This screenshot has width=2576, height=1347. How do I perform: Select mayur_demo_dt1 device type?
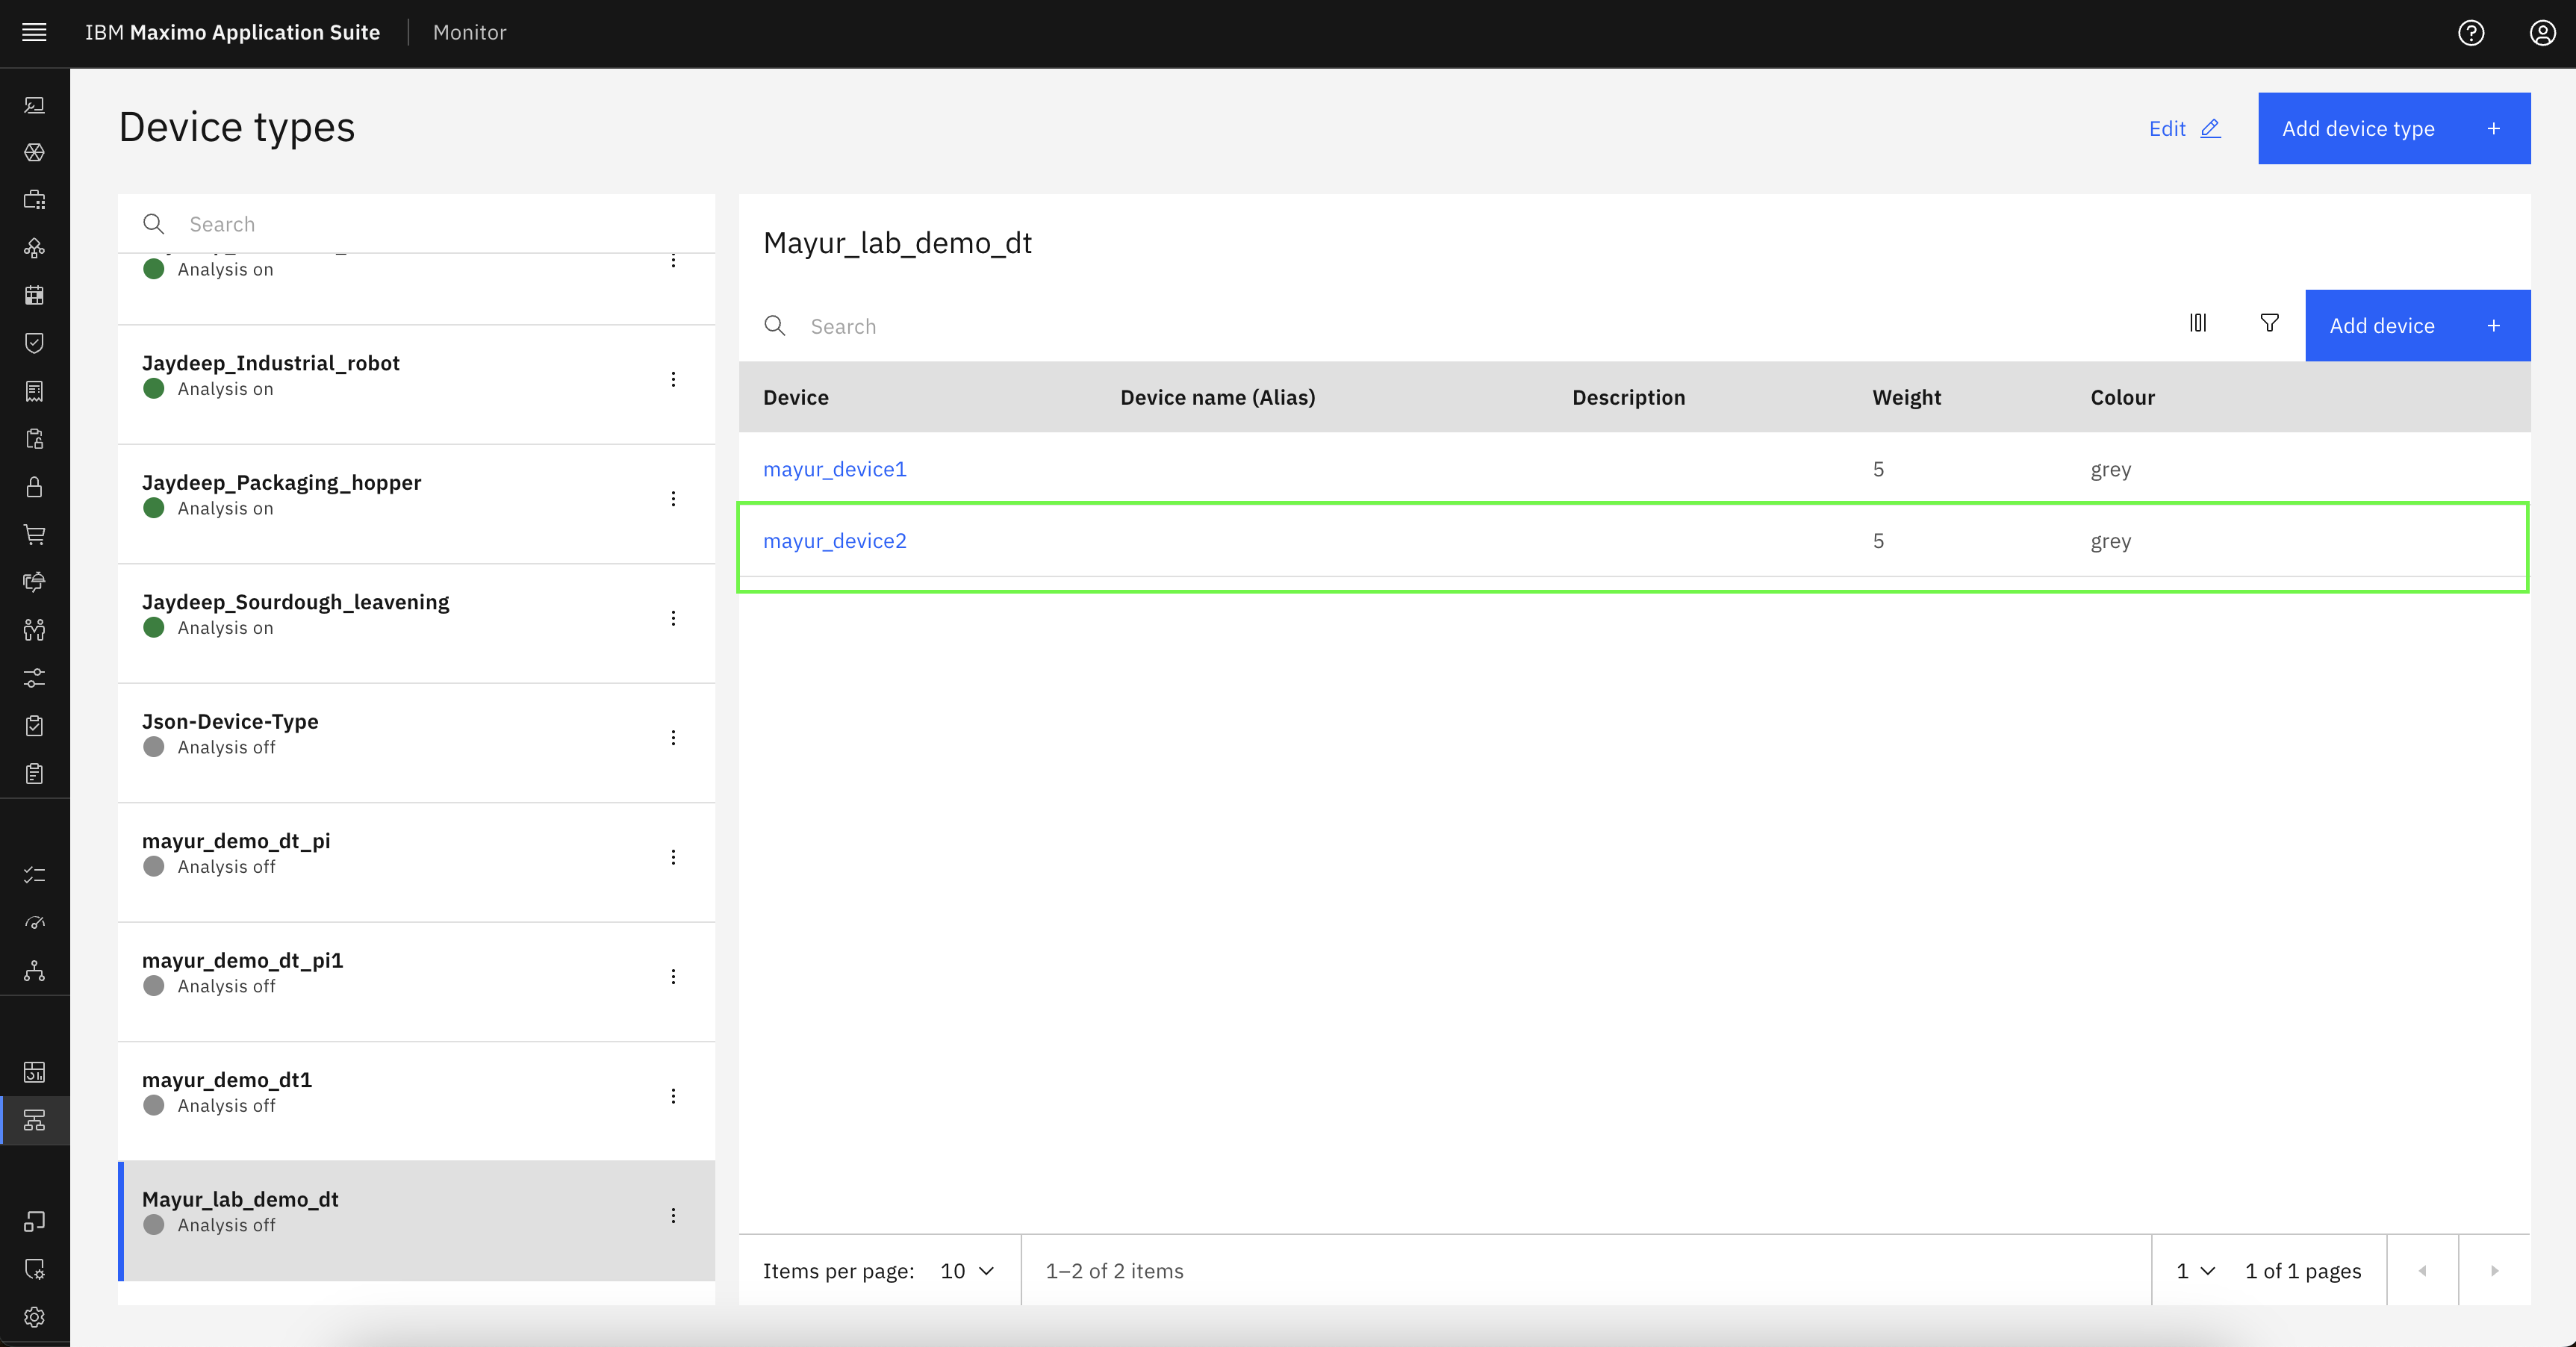(x=416, y=1101)
